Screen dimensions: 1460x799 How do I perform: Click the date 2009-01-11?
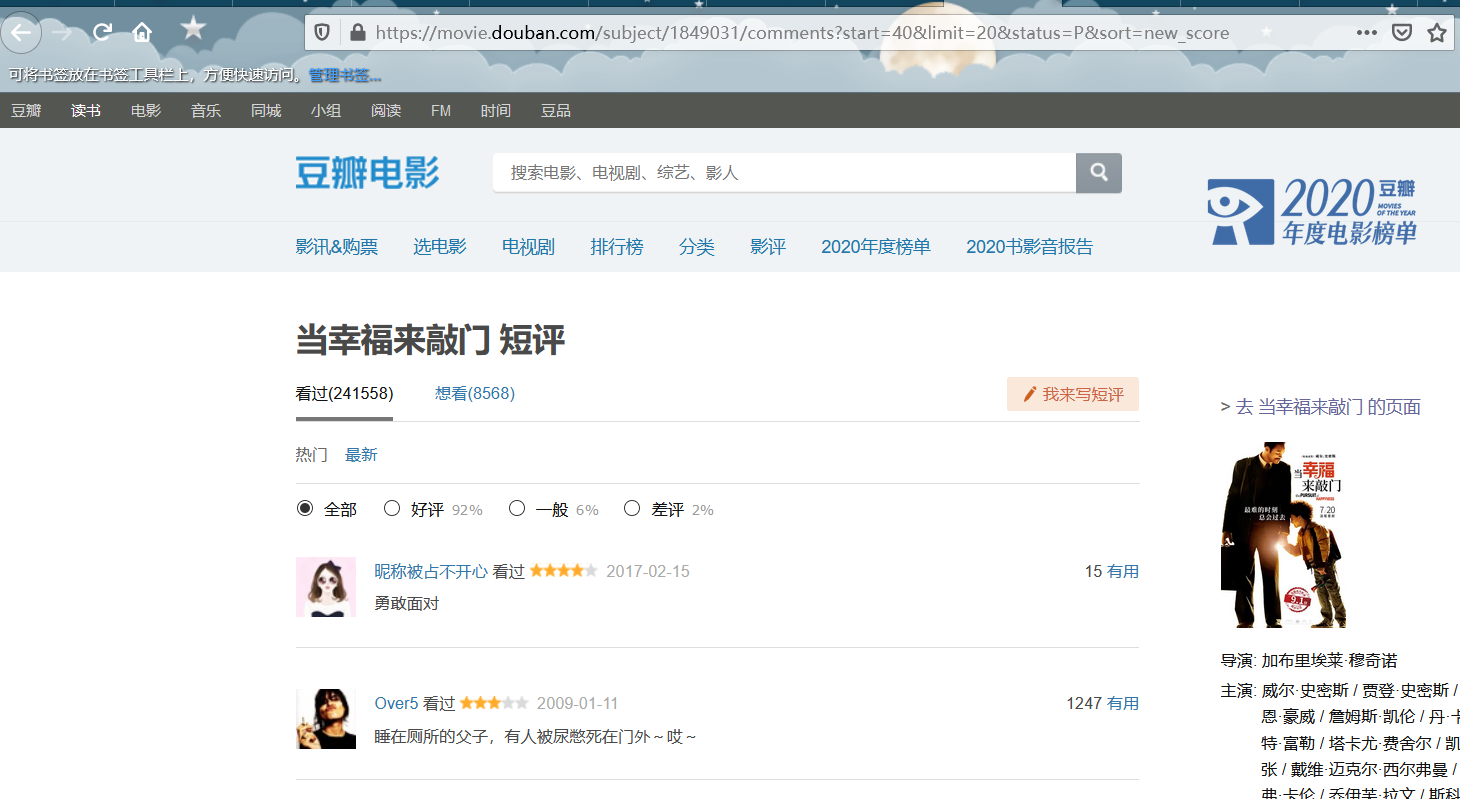[578, 703]
